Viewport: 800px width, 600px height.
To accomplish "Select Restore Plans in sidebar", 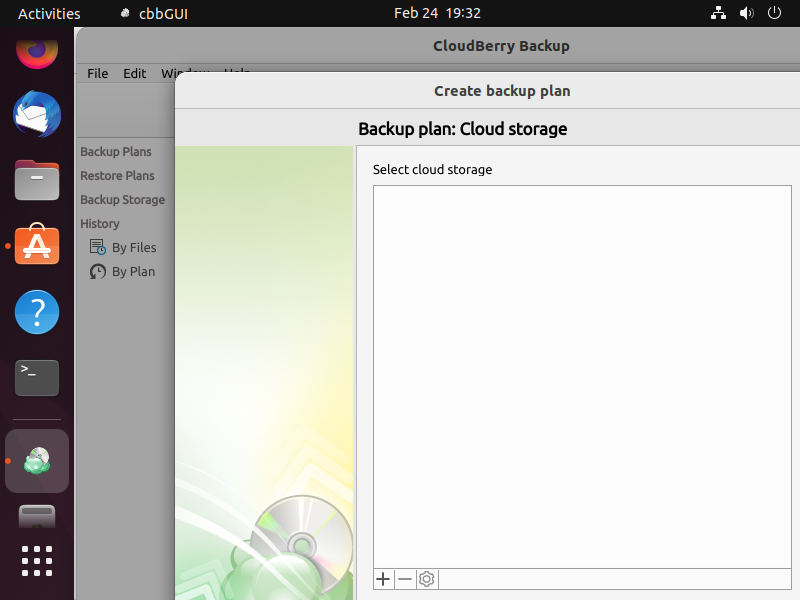I will pos(117,176).
